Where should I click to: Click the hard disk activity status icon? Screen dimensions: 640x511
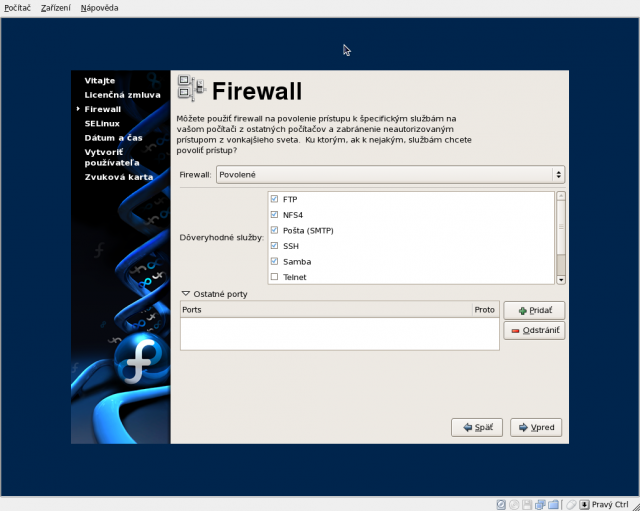pos(501,504)
